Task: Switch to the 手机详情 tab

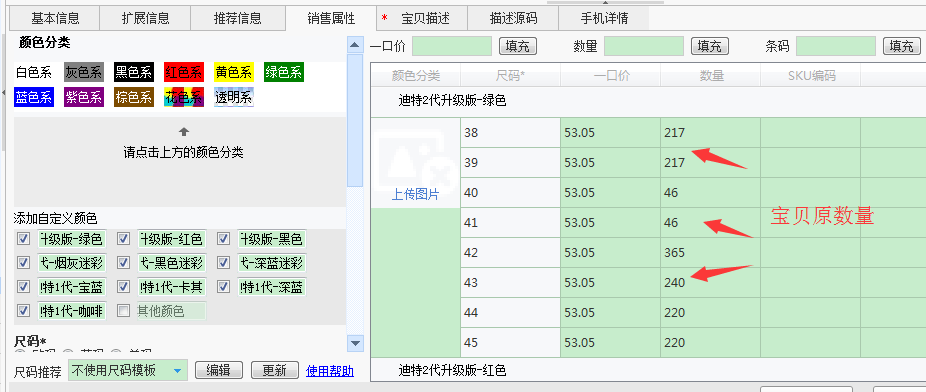Action: [604, 18]
